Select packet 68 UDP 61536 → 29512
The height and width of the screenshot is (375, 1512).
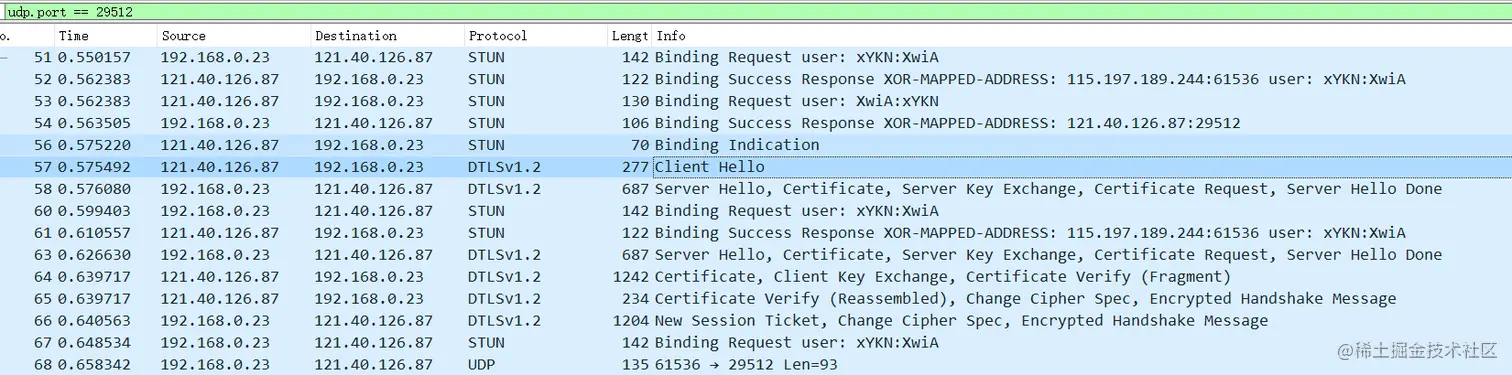[x=756, y=365]
